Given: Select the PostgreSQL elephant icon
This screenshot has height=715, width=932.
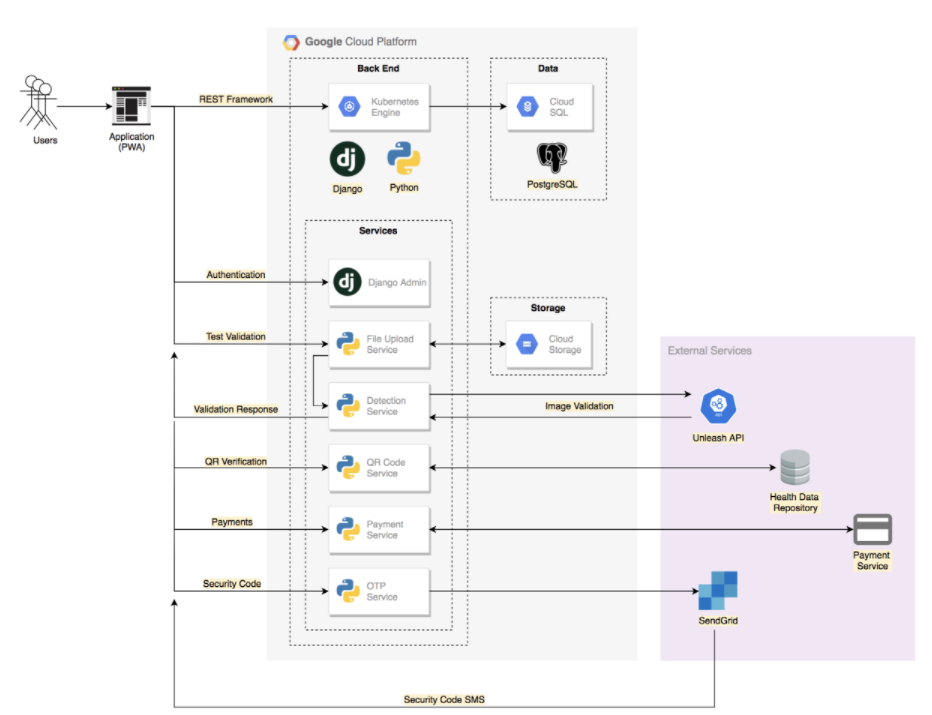Looking at the screenshot, I should [552, 158].
